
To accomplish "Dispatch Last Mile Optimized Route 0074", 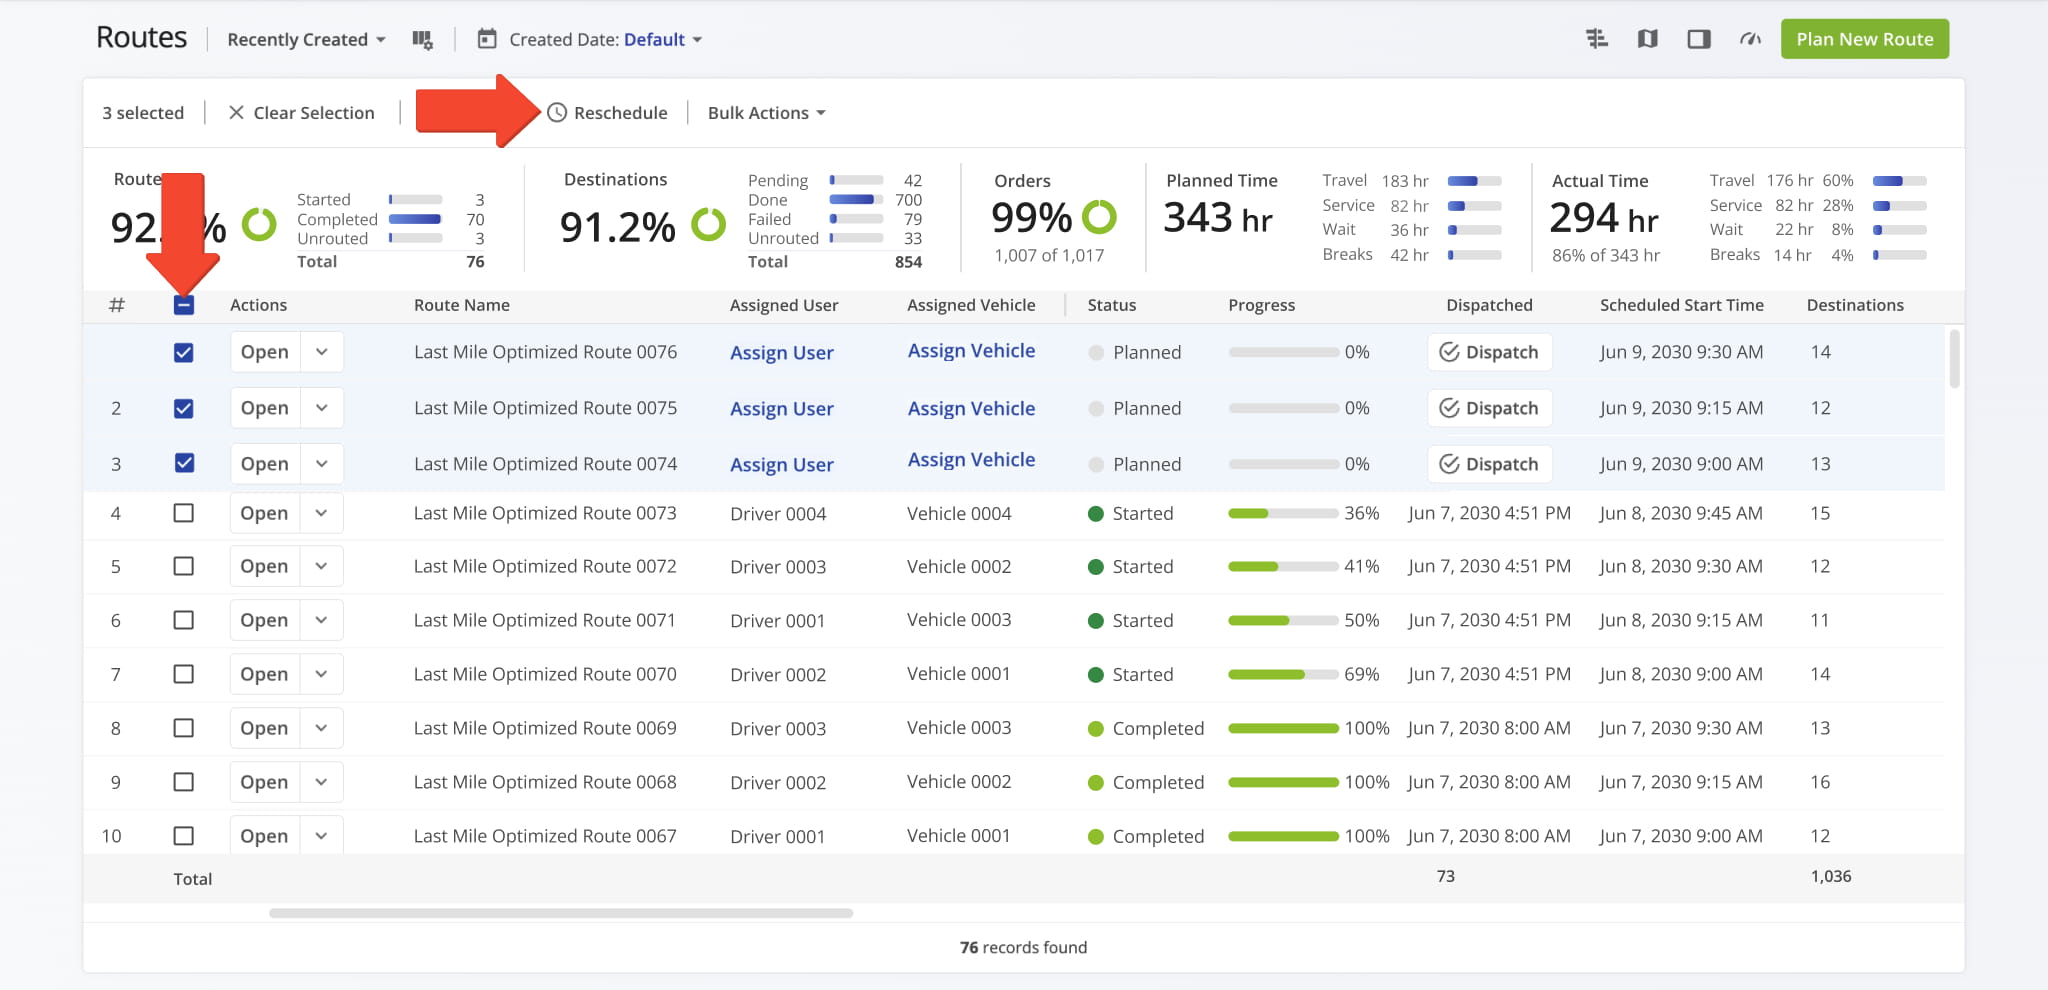I will point(1489,464).
